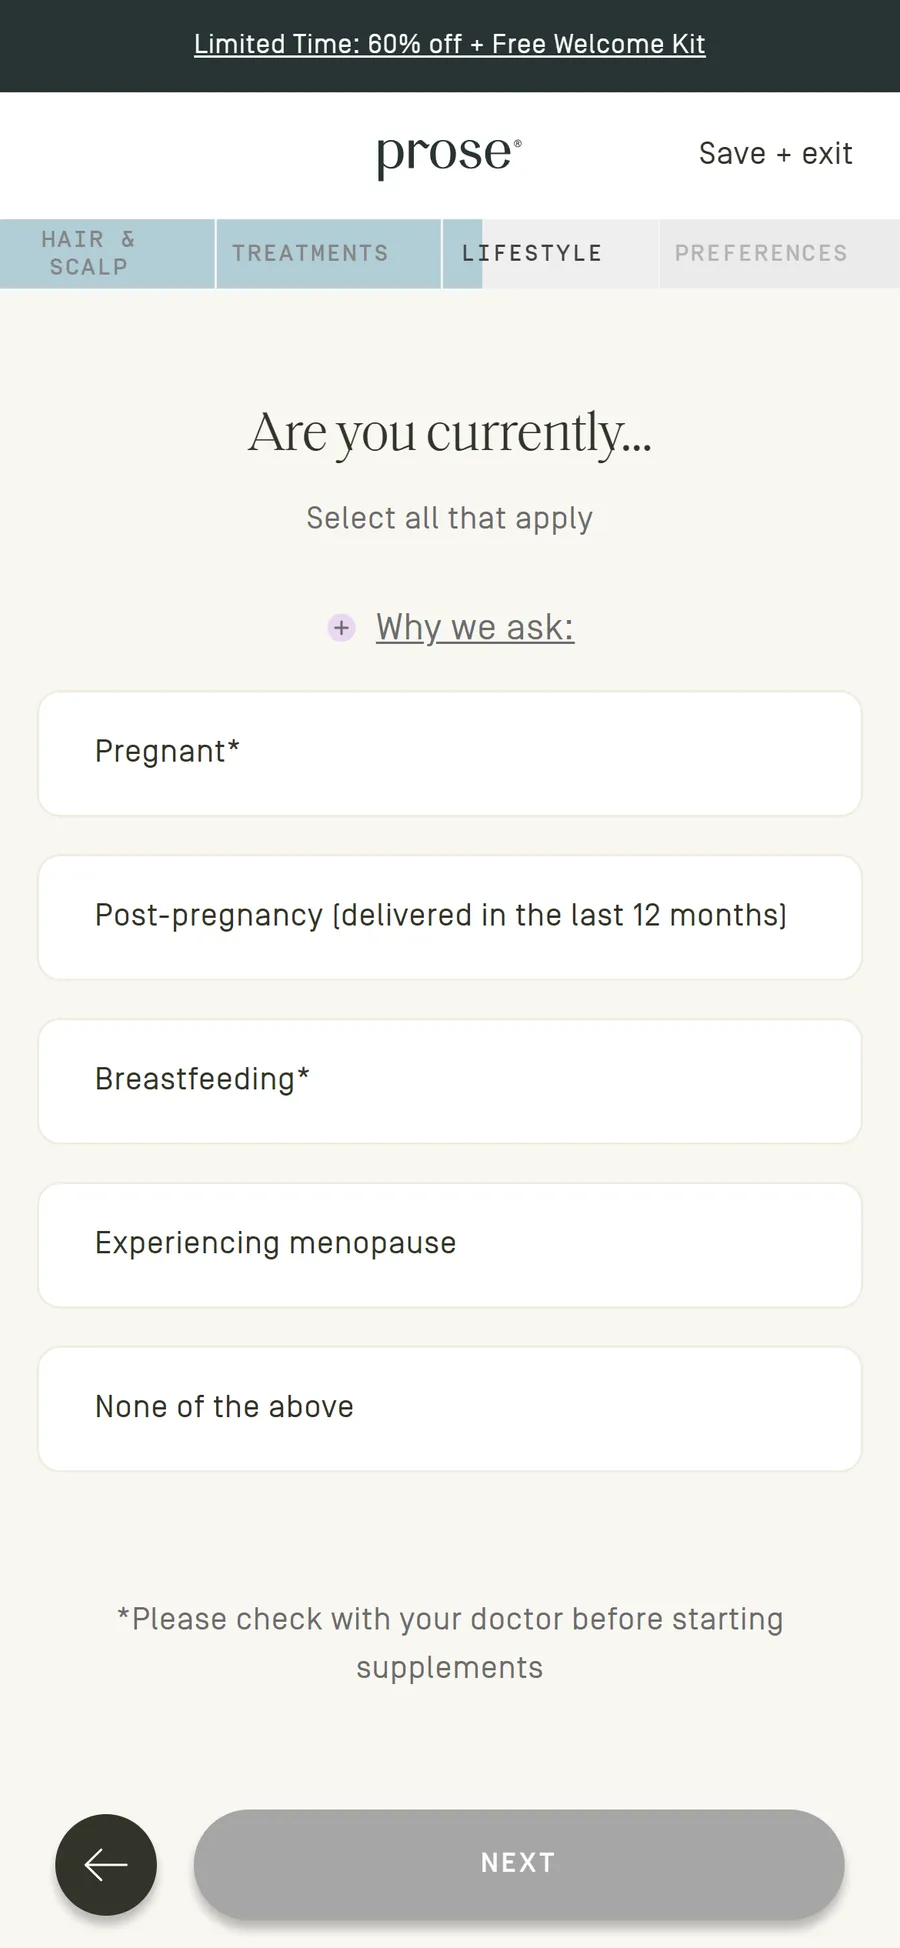900x1948 pixels.
Task: Click the plus icon beside Why we ask
Action: coord(342,628)
